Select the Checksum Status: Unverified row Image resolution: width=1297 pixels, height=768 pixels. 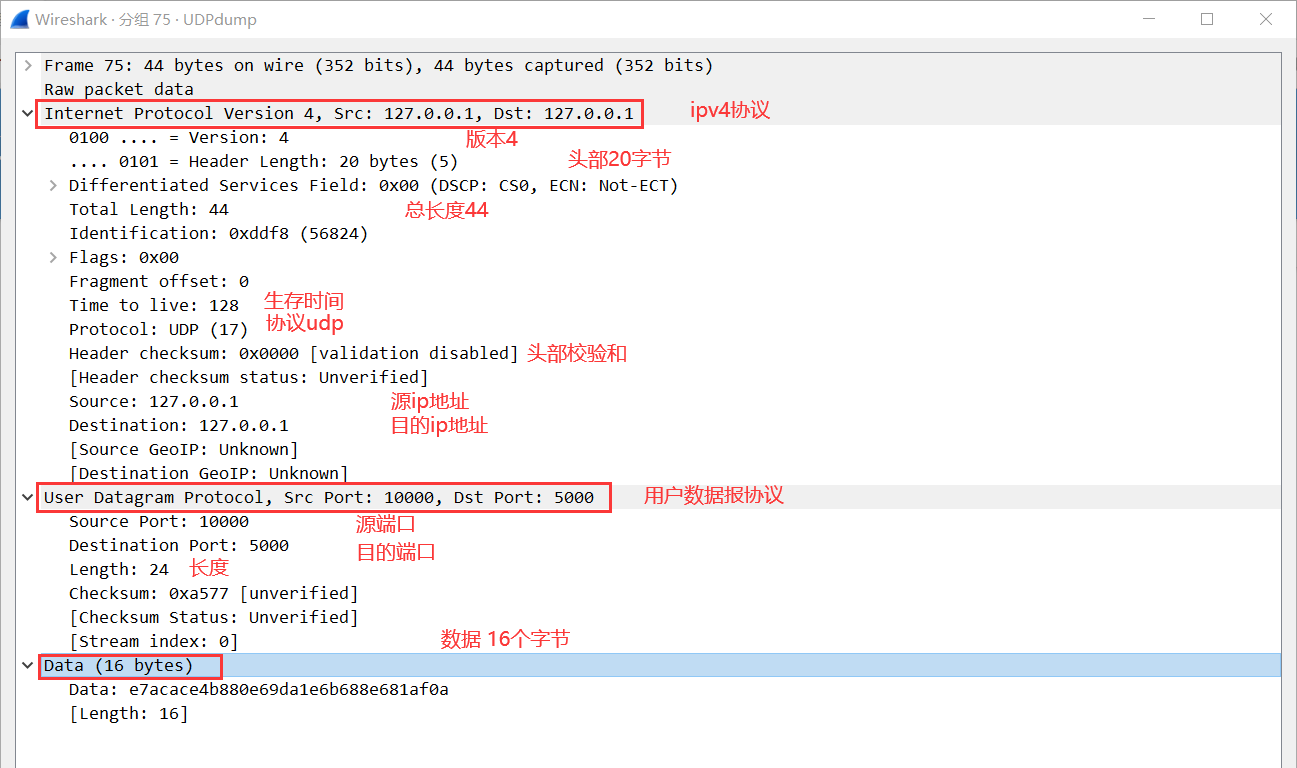click(214, 617)
